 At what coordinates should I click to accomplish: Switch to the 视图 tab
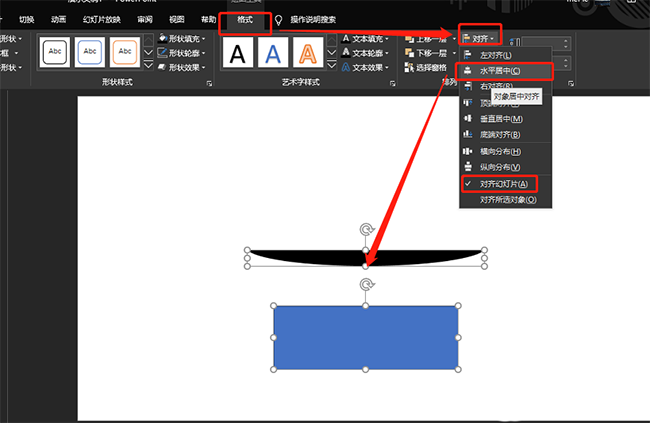point(177,19)
